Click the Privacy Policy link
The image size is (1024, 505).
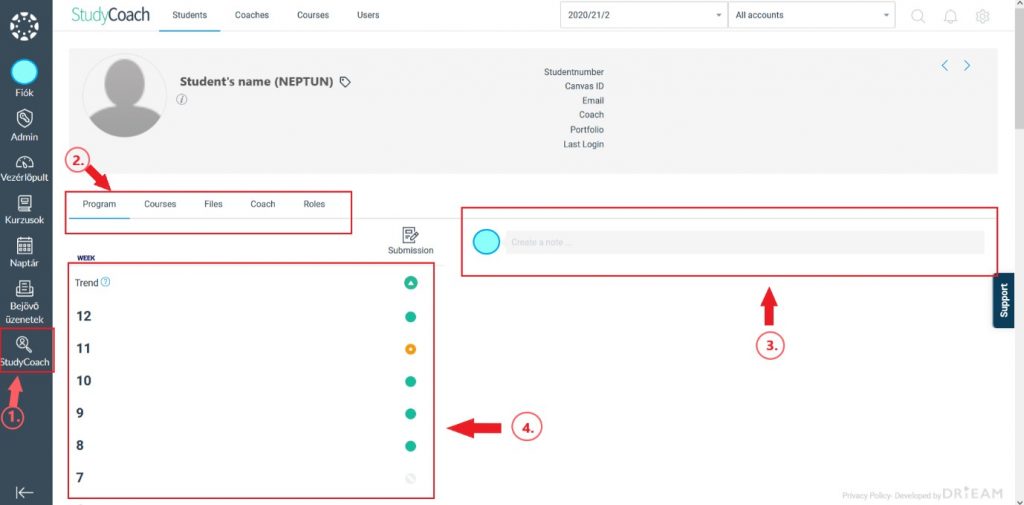(x=866, y=496)
